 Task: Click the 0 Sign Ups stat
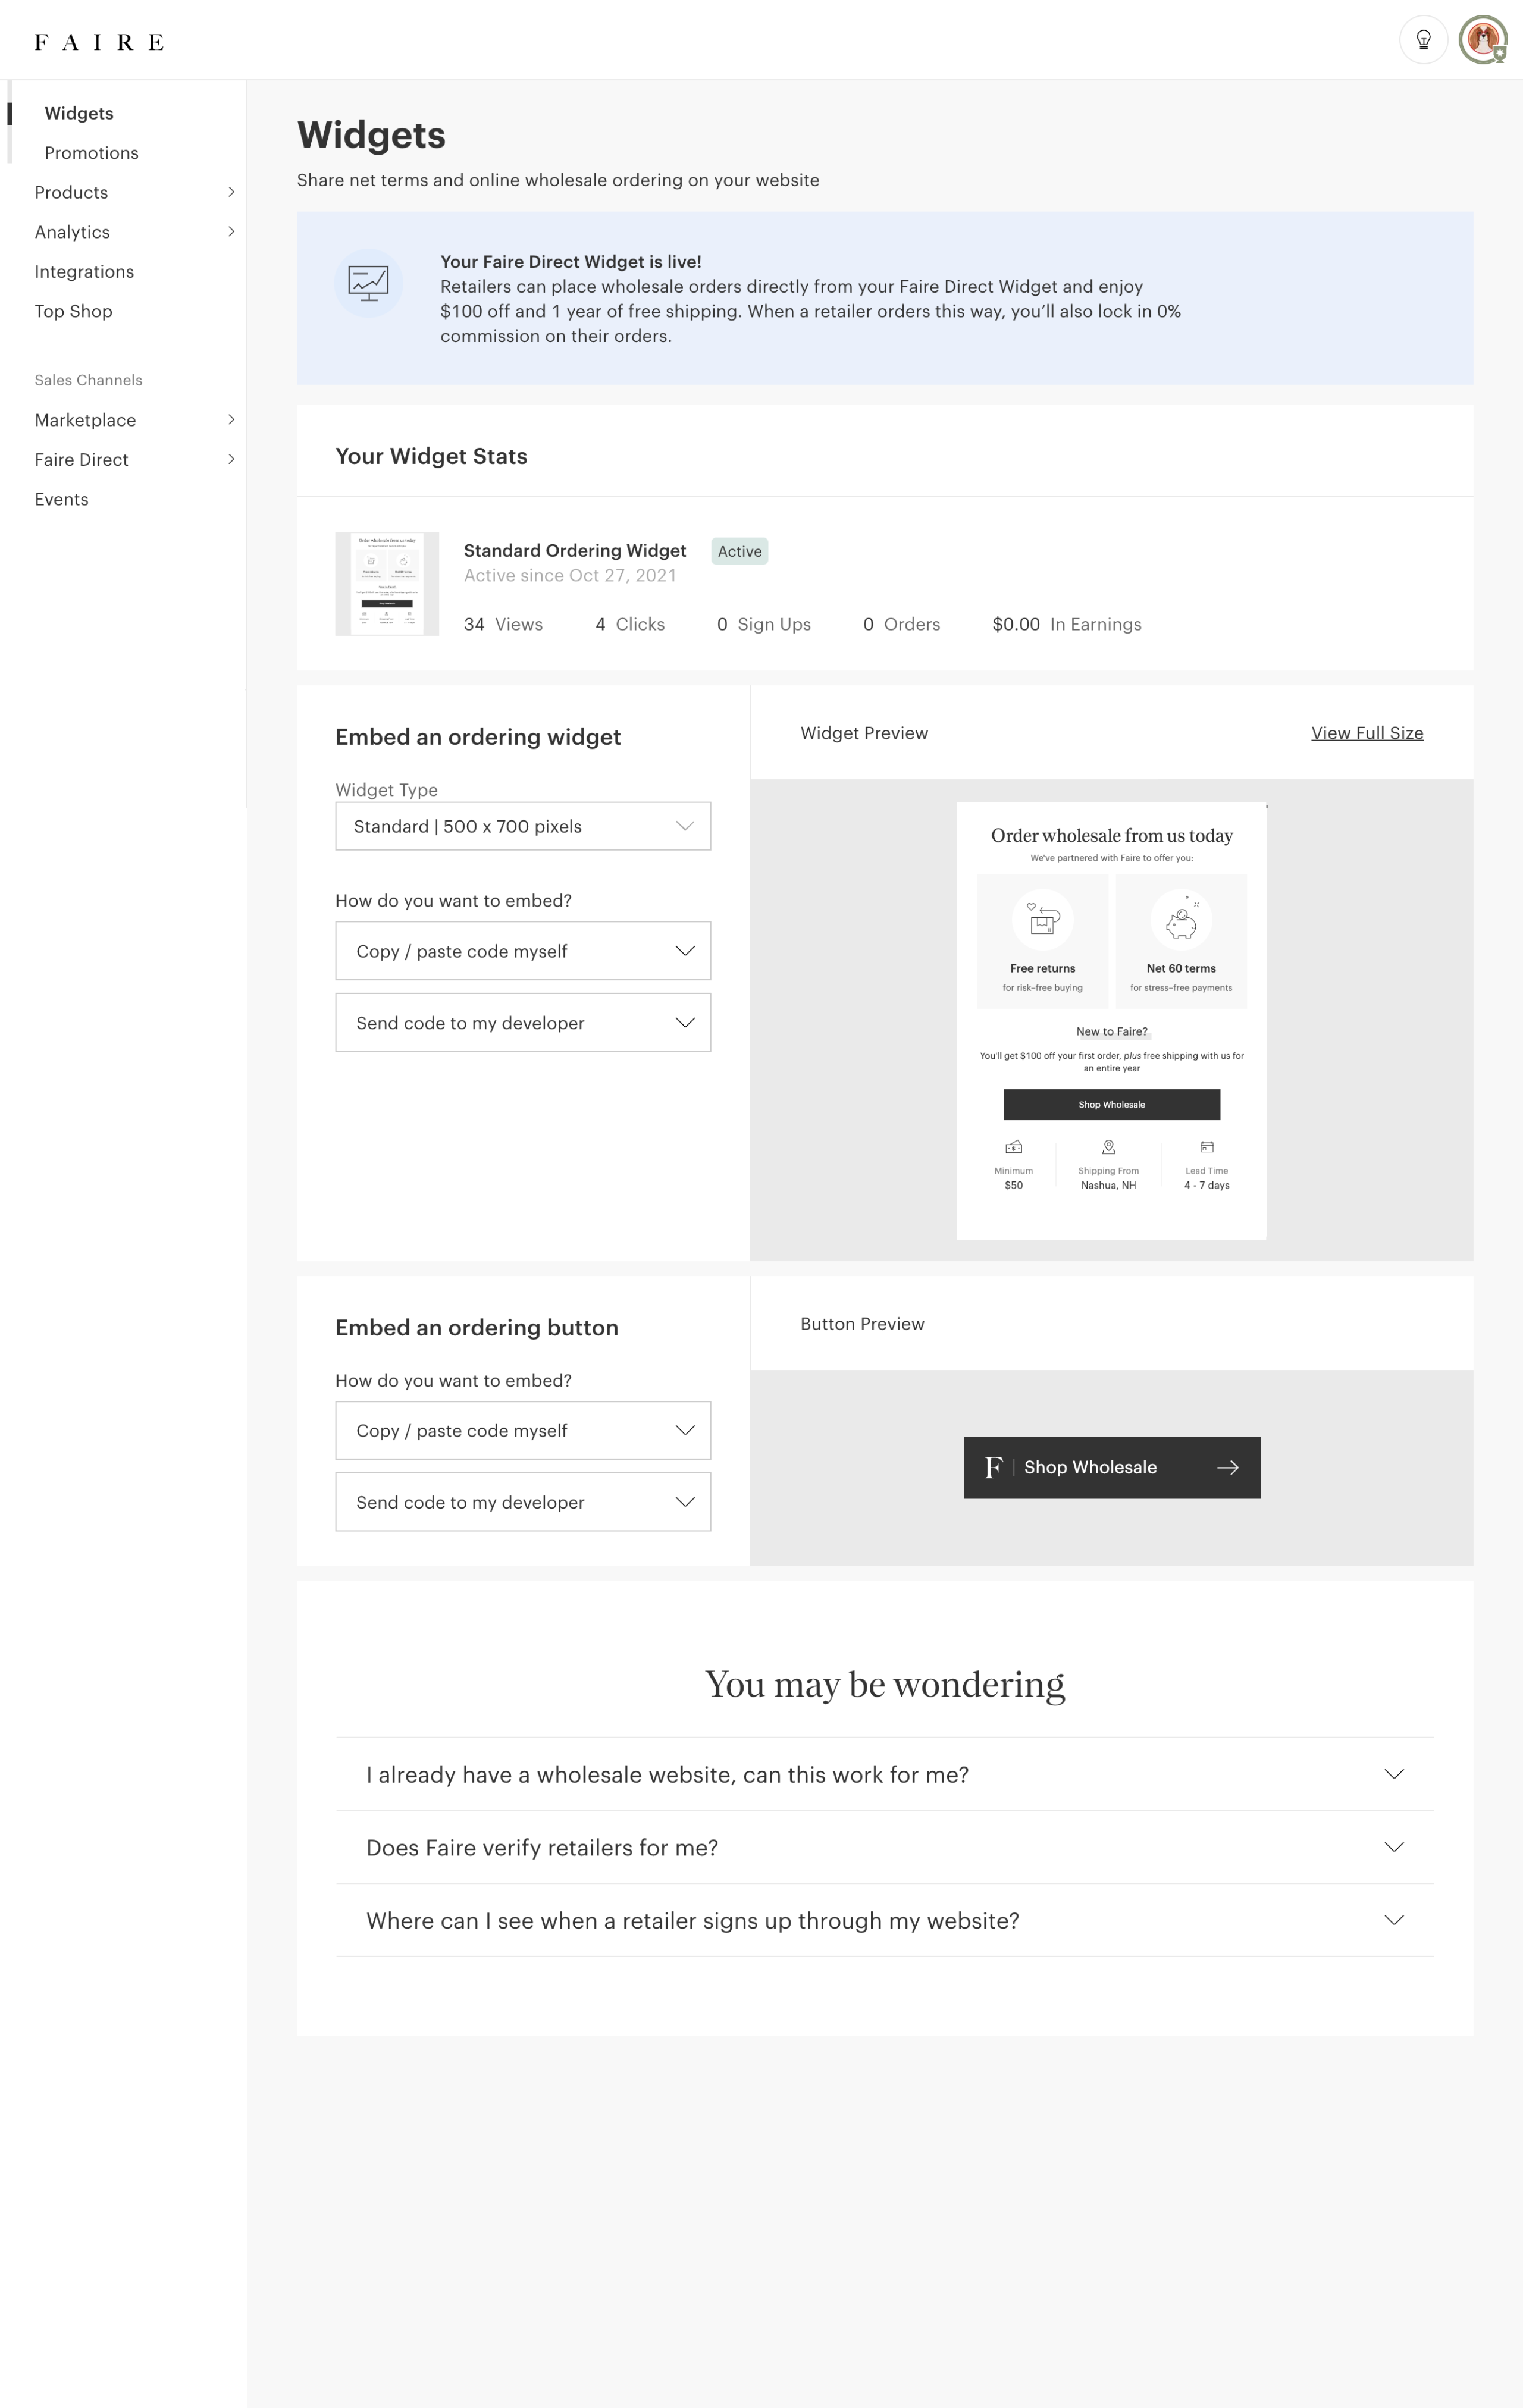click(764, 624)
